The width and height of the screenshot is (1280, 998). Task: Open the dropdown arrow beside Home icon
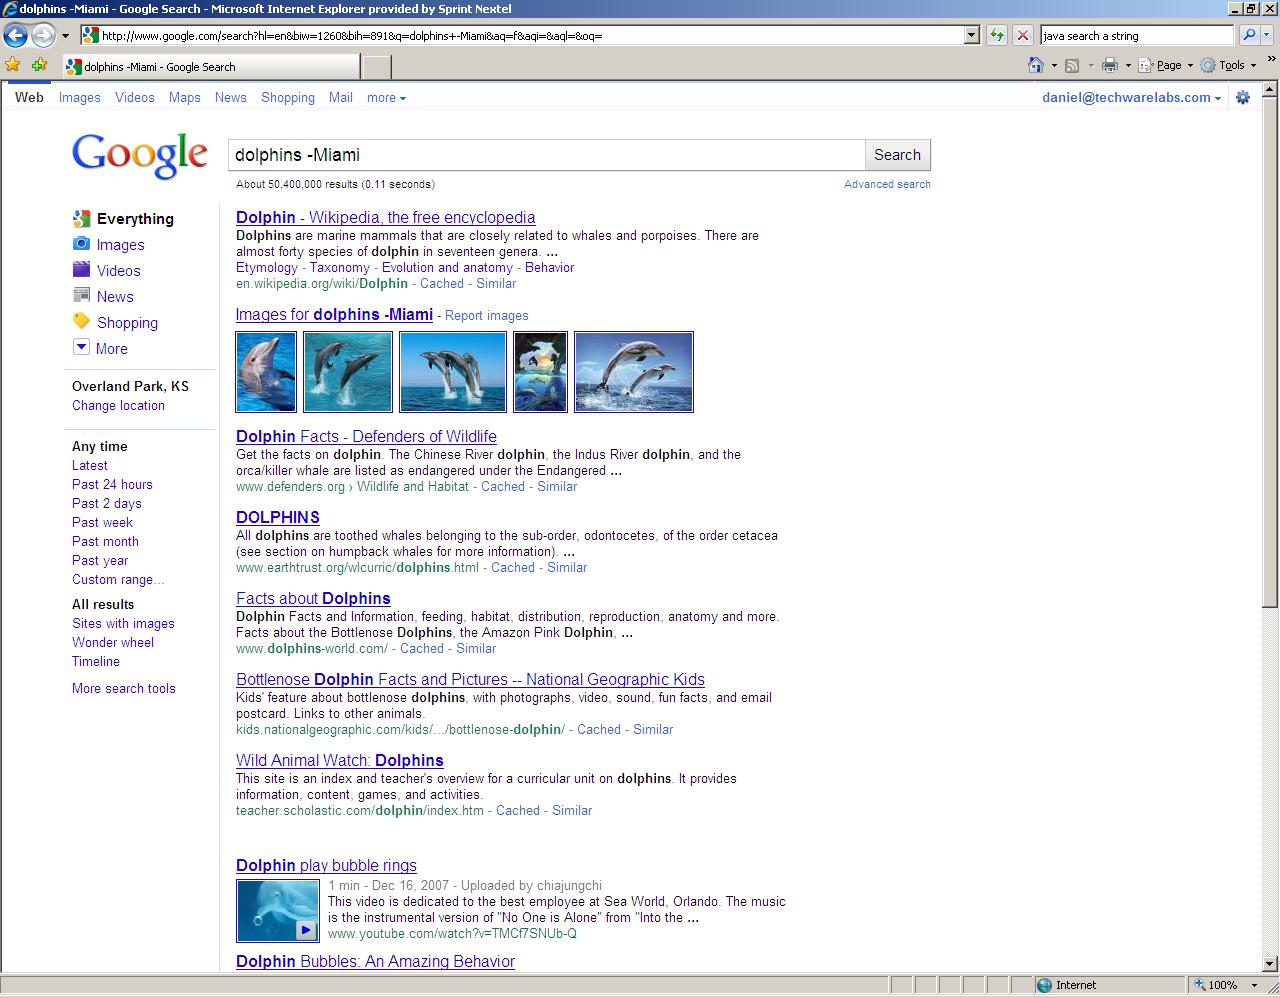[1054, 66]
